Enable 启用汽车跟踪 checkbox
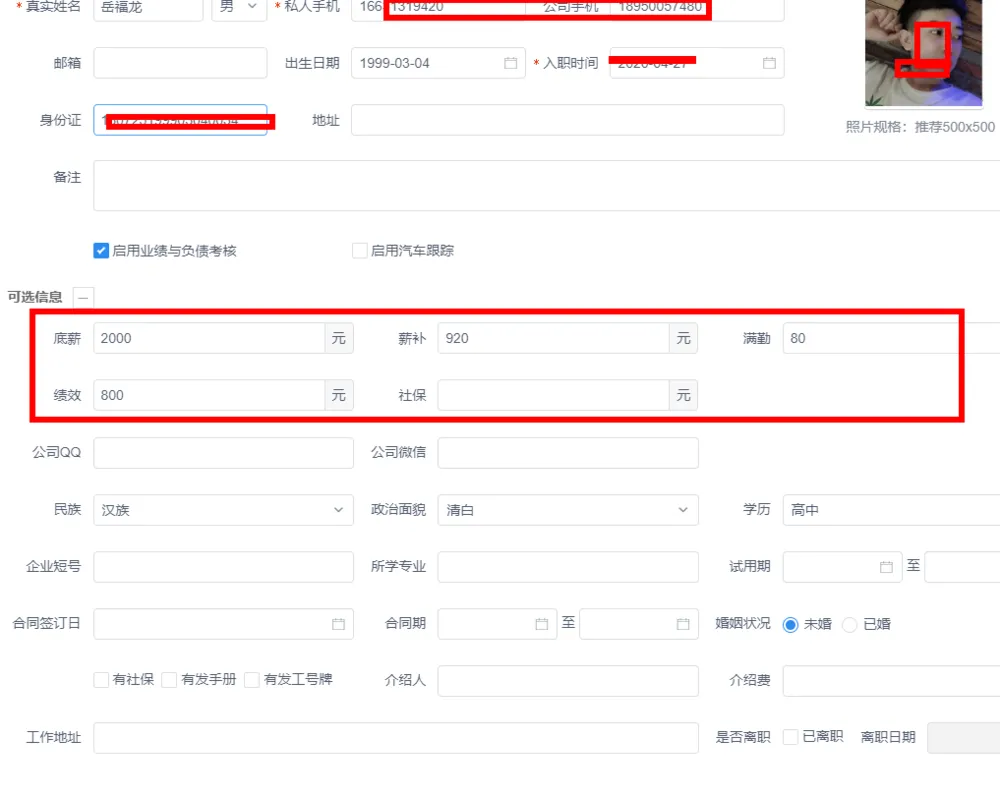 [360, 251]
